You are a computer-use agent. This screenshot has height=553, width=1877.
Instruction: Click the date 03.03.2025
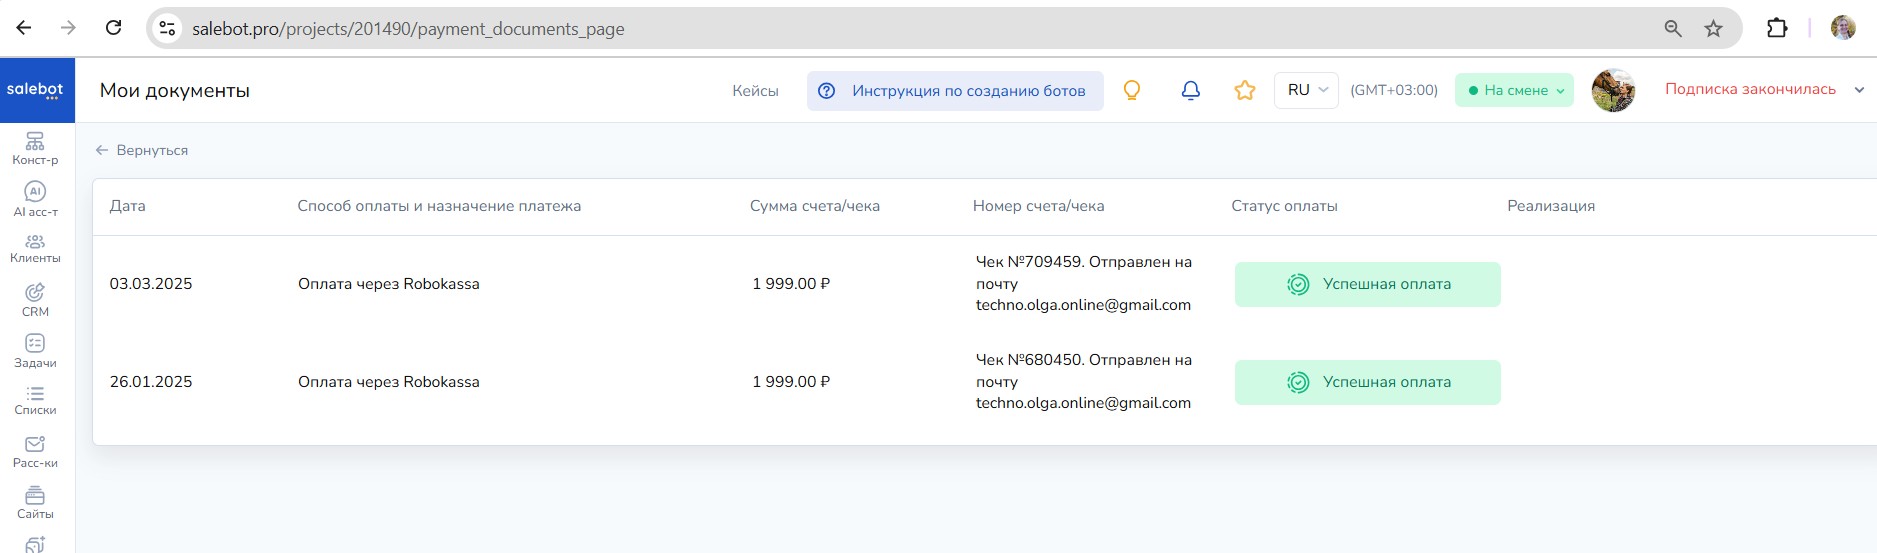pyautogui.click(x=151, y=284)
